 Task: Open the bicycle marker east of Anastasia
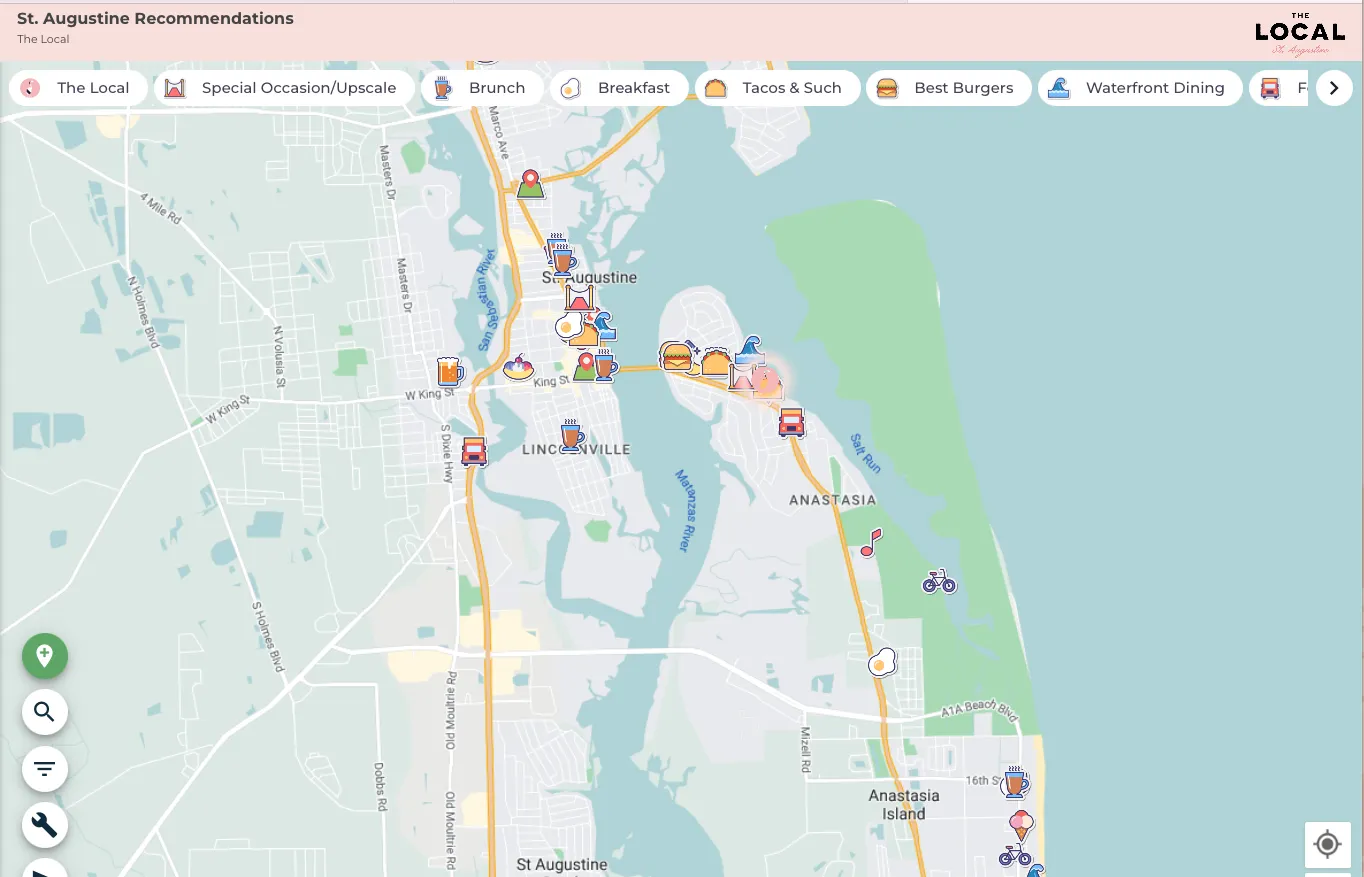[x=938, y=581]
